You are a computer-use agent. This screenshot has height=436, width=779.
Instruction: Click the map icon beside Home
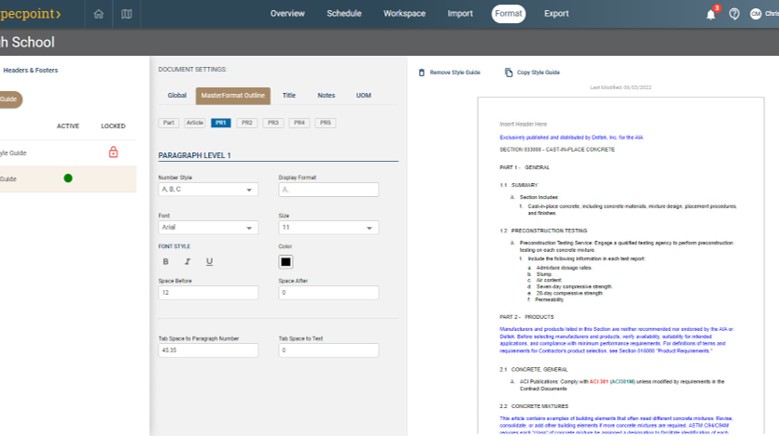126,14
